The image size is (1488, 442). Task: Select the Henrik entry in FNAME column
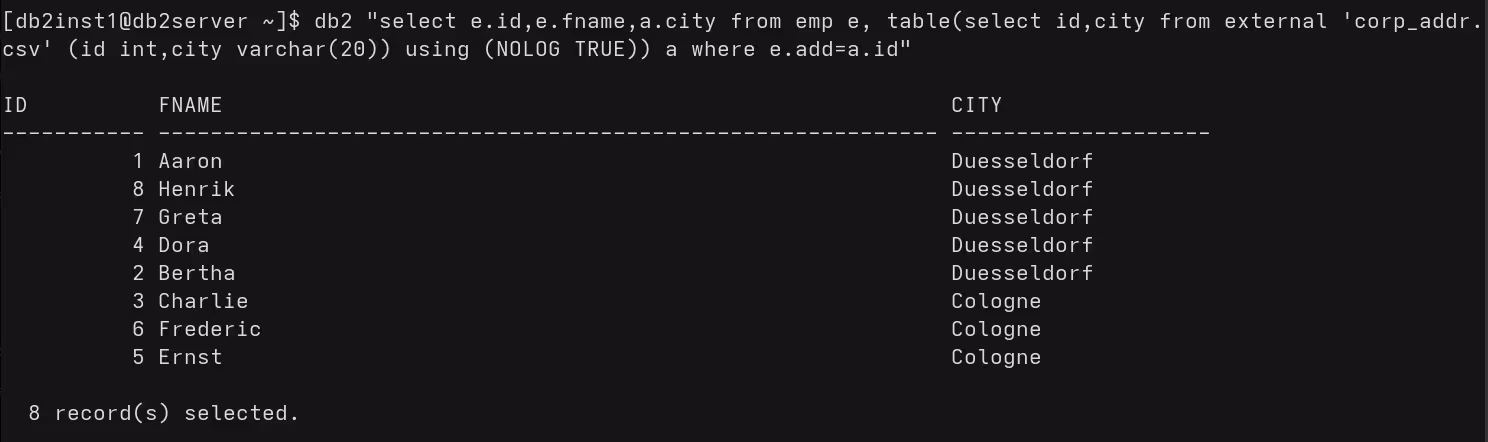(196, 189)
